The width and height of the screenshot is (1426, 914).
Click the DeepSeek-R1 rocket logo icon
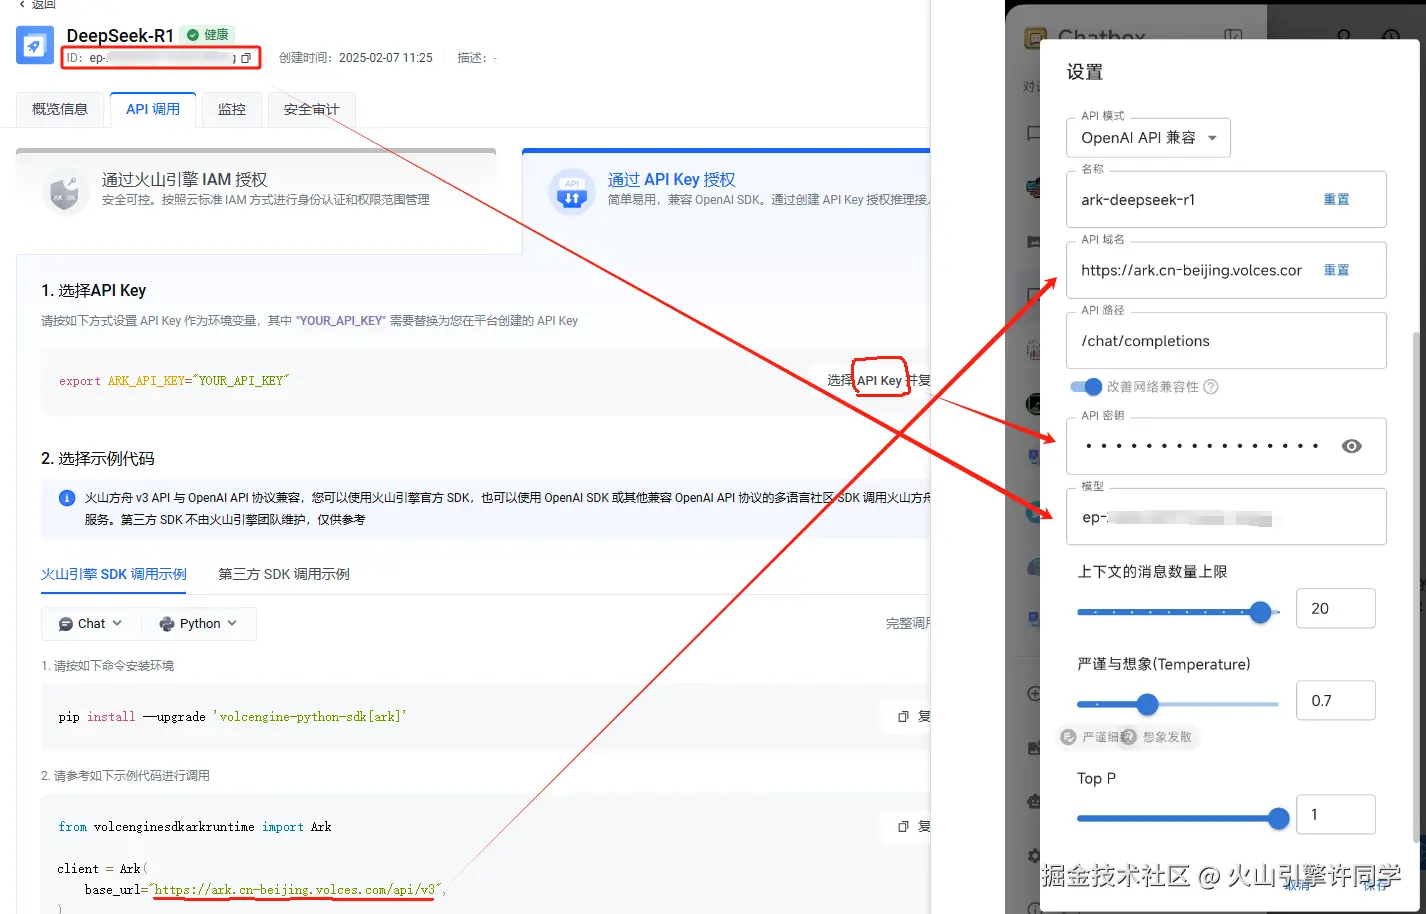(35, 45)
